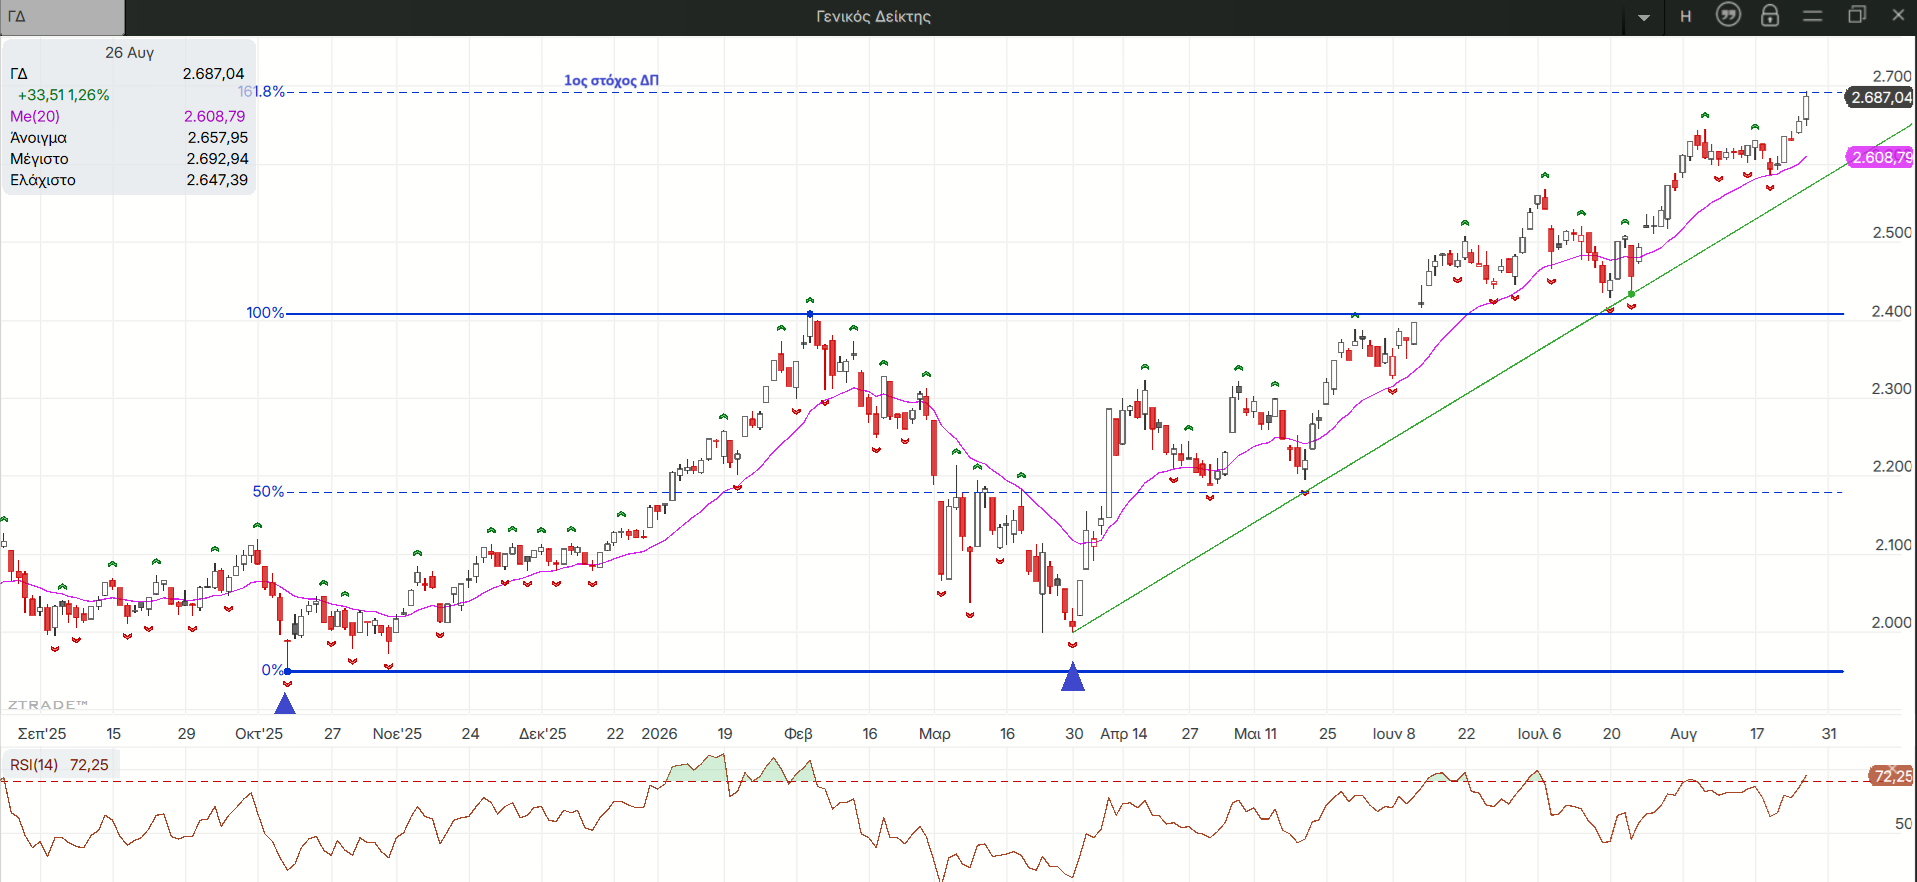Click the 'Μαι 11' date label on the time axis

1255,734
